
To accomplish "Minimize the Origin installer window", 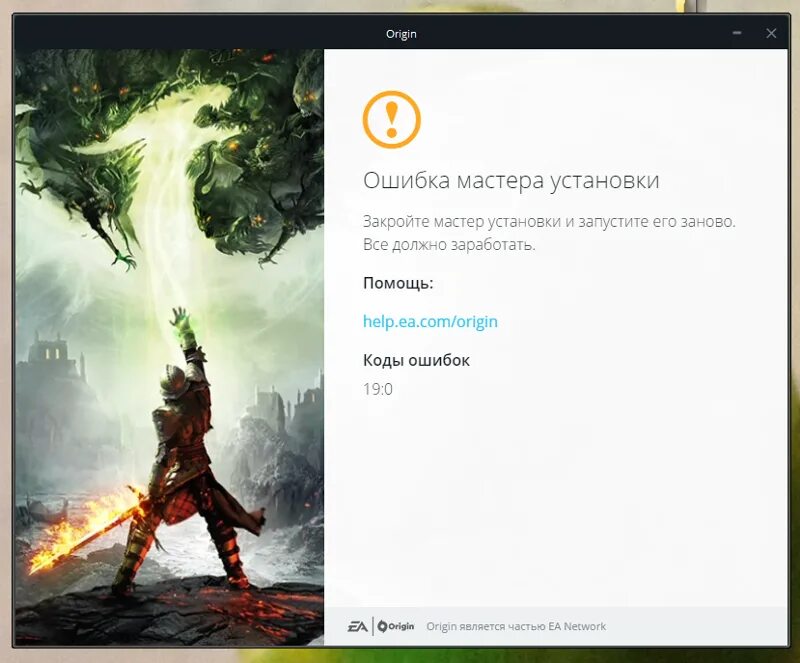I will pyautogui.click(x=737, y=33).
